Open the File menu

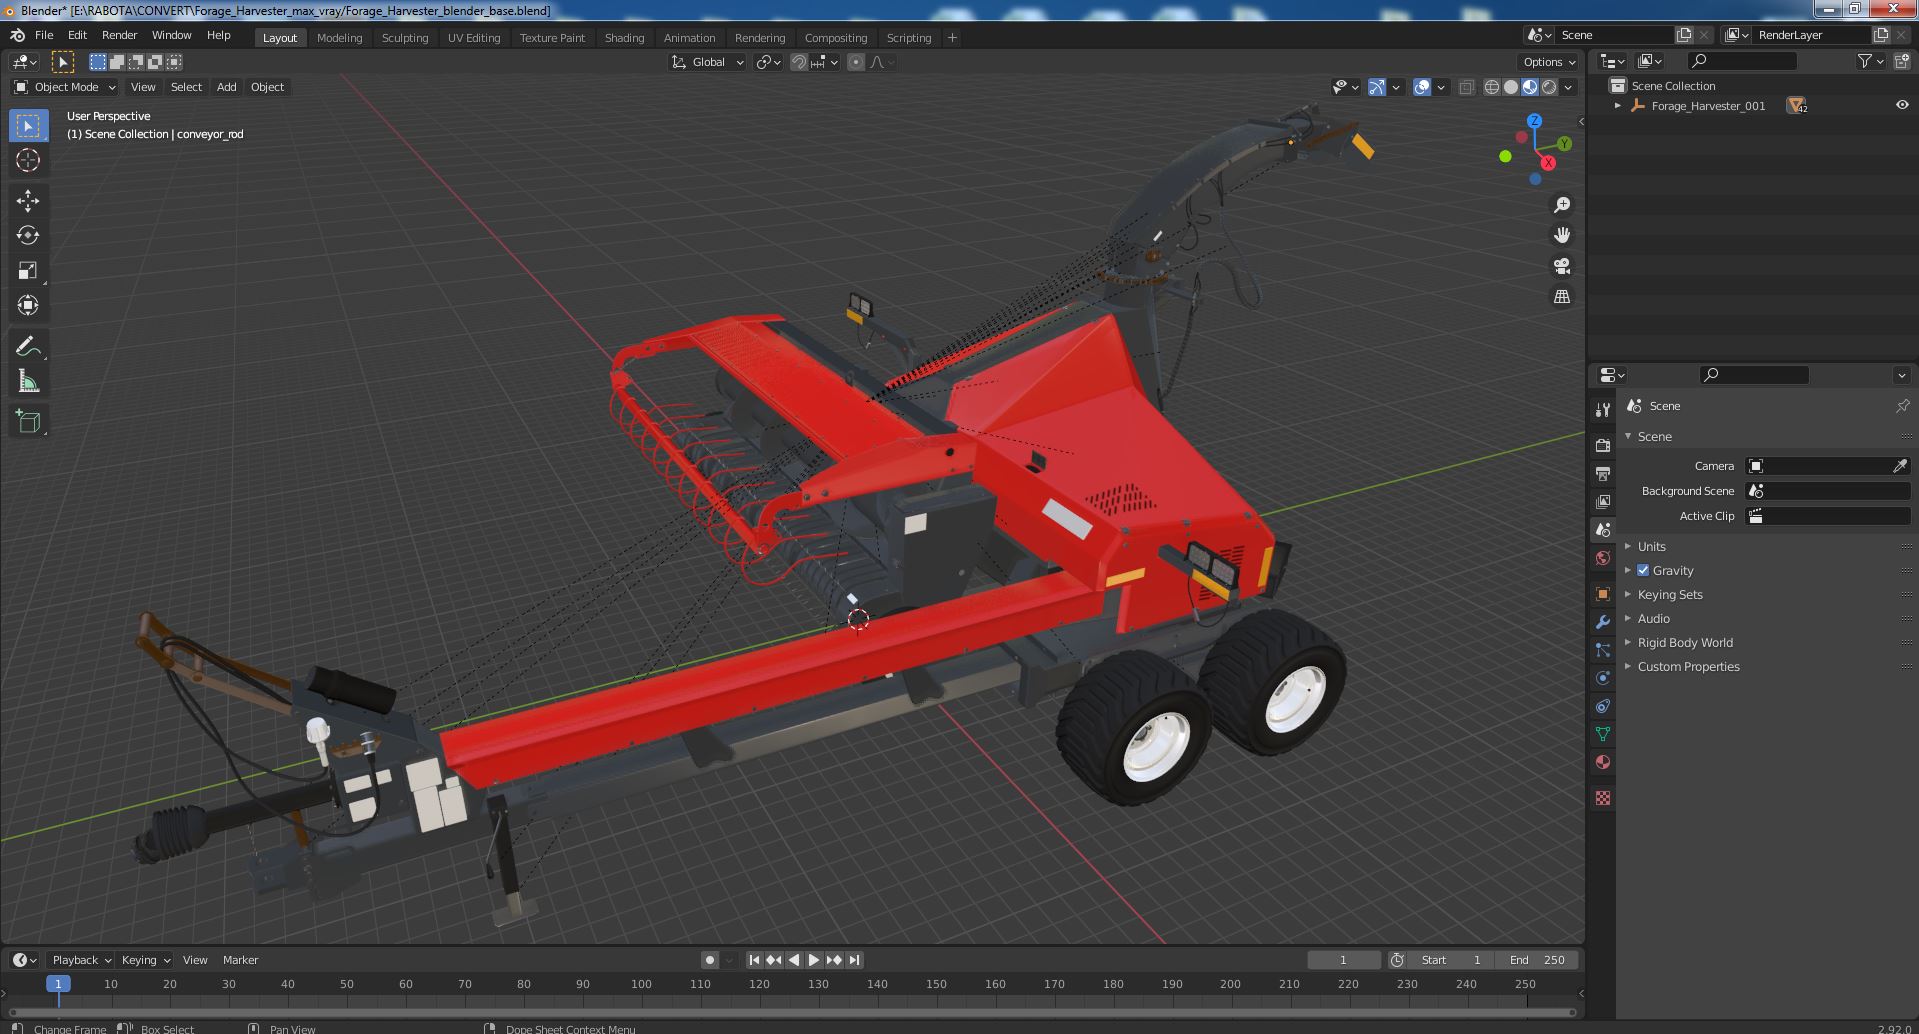click(x=44, y=35)
